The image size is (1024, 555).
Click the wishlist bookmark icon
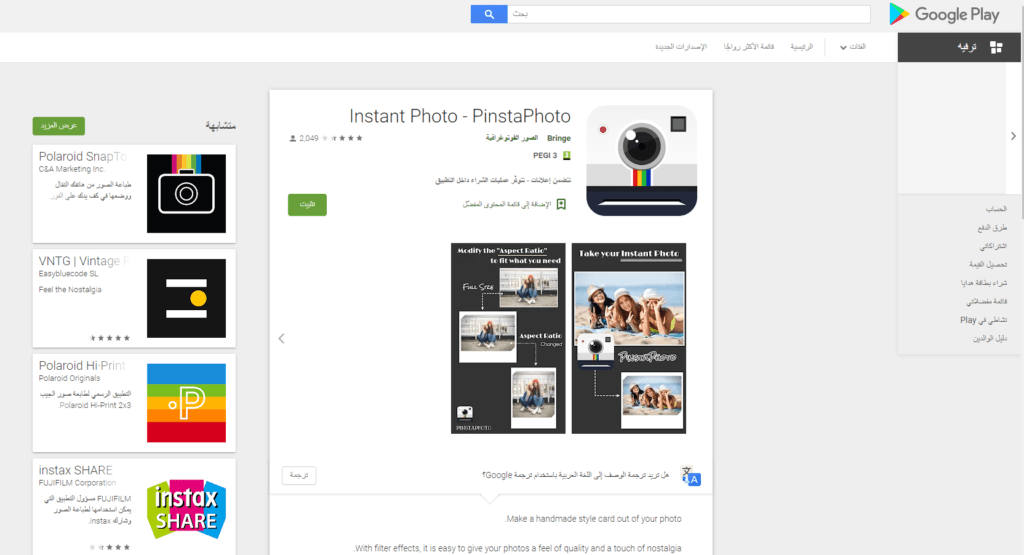point(561,204)
